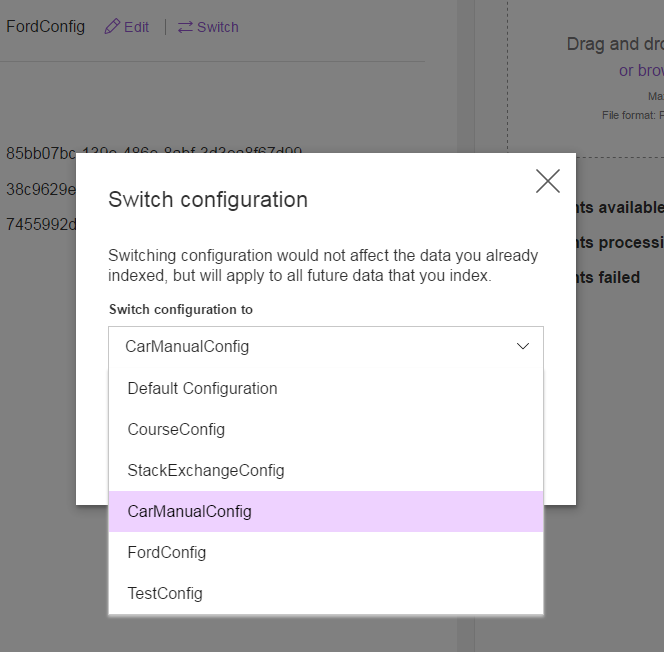Select the highlighted CarManualConfig option
The width and height of the screenshot is (664, 652).
coord(326,511)
